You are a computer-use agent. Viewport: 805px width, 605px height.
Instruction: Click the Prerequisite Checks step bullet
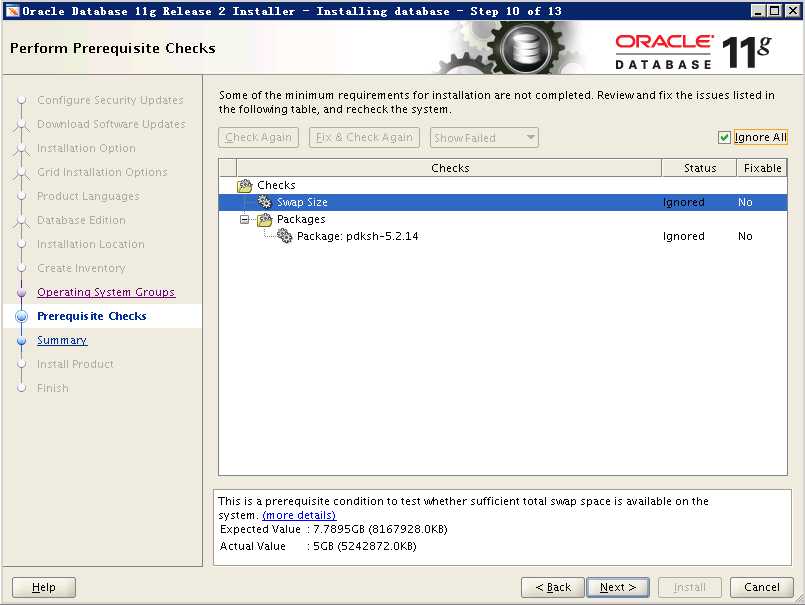(x=22, y=316)
